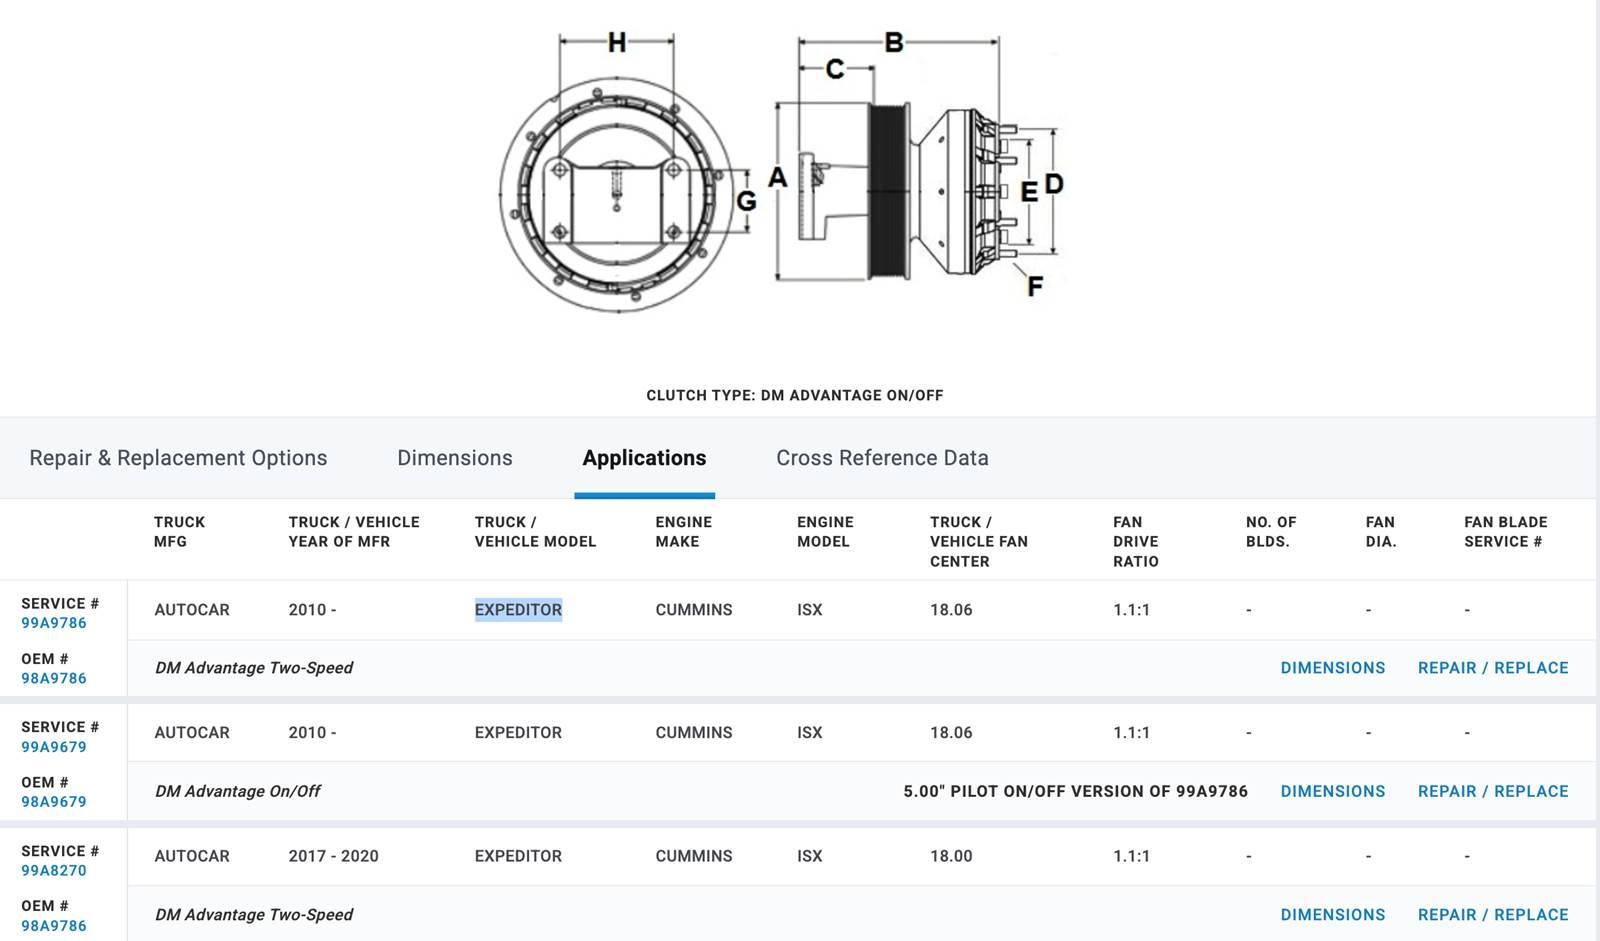Open DIMENSIONS link in 99A8270 row

(x=1333, y=915)
